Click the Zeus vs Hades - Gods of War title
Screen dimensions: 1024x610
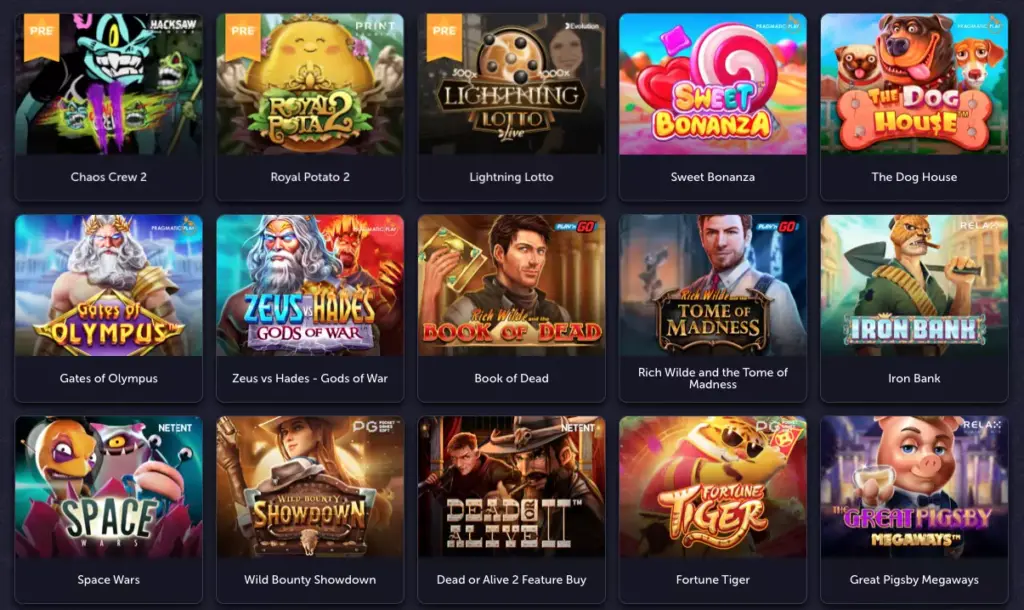(310, 378)
